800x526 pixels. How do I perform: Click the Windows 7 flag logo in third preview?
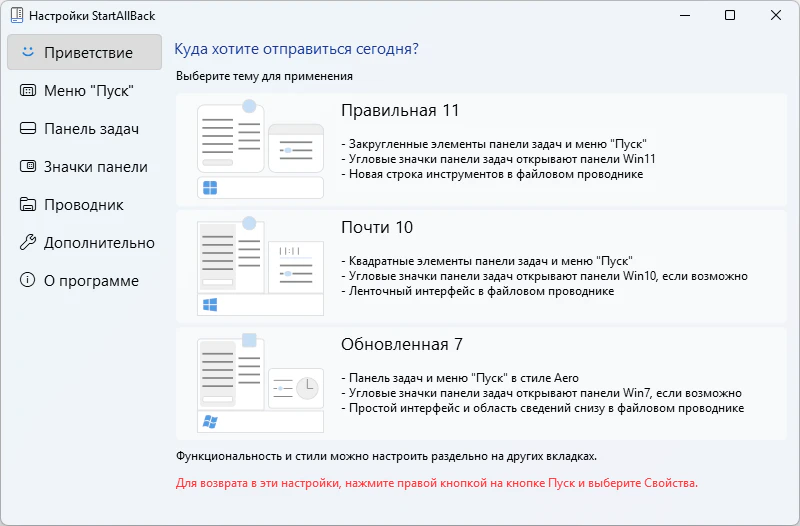pos(210,421)
